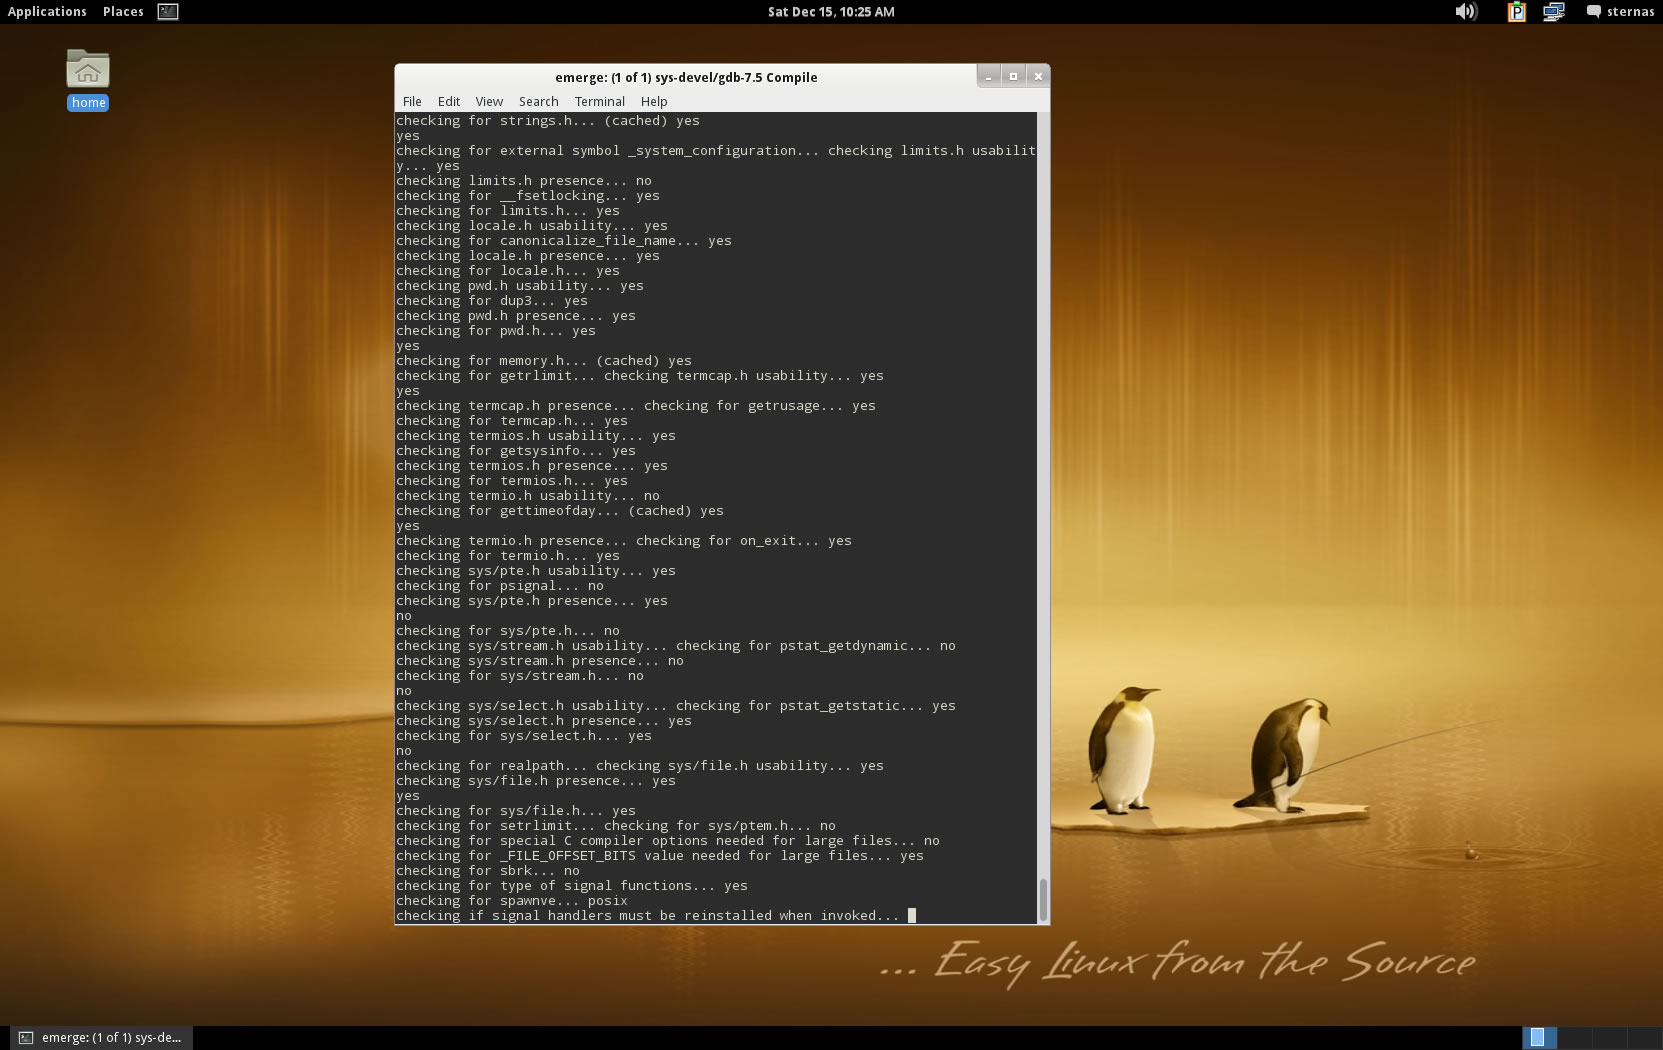Open the clipboard manager tray icon
The image size is (1663, 1050).
click(x=1517, y=12)
